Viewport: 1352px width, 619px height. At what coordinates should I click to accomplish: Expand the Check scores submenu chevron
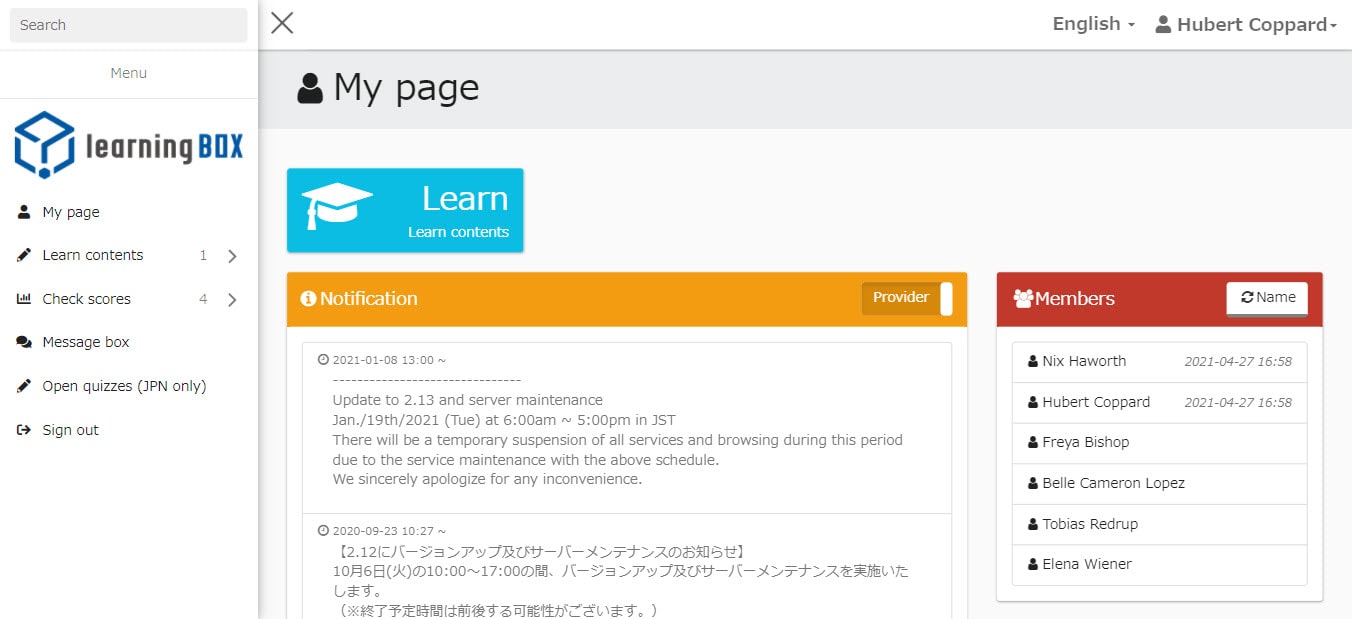coord(232,299)
